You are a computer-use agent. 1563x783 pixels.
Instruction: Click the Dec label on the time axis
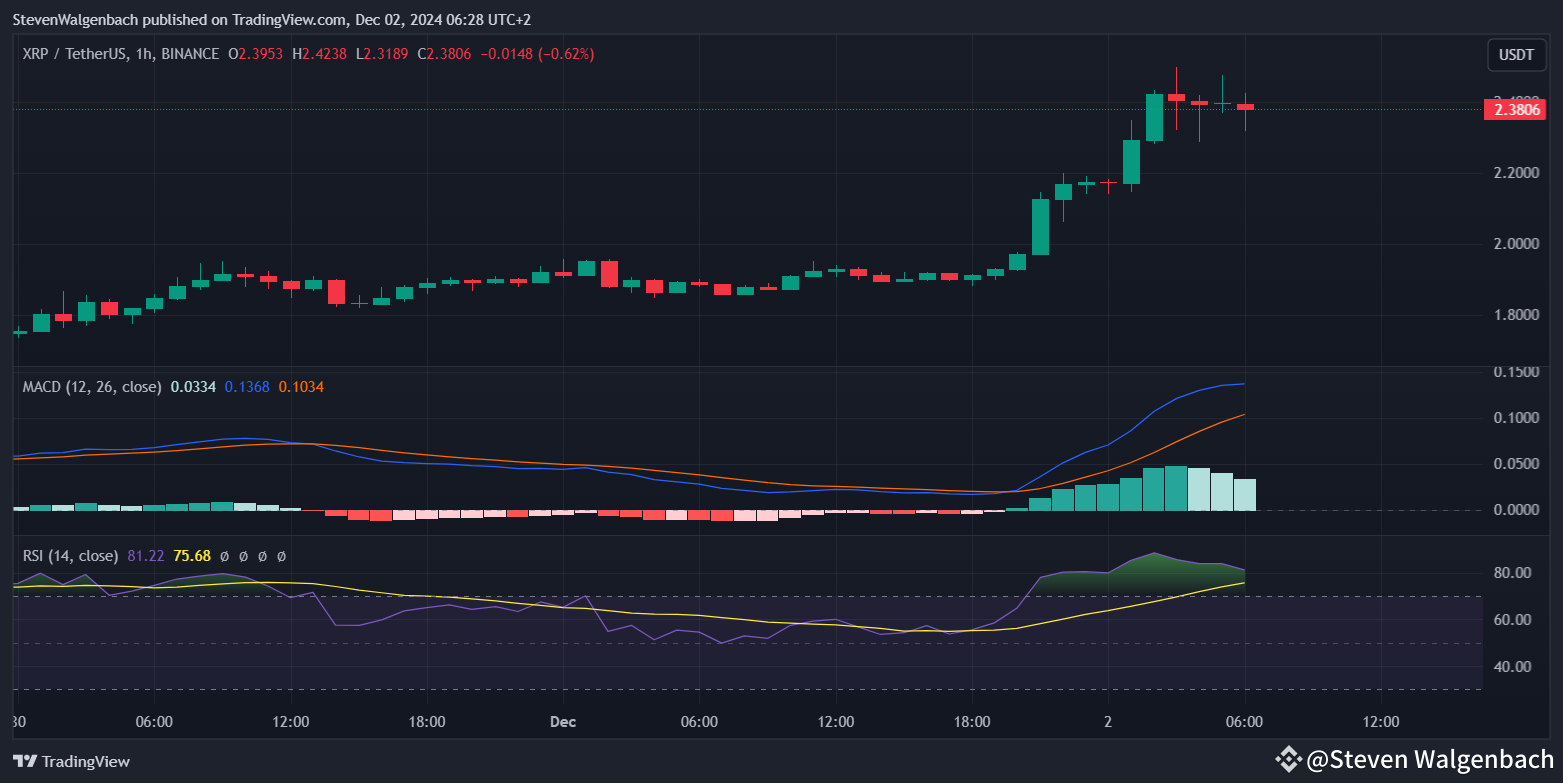[562, 721]
